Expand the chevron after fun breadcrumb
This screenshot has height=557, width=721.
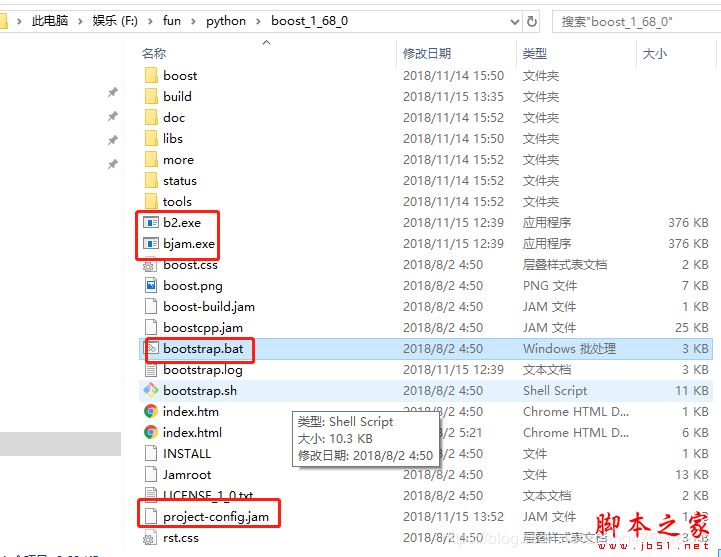(x=193, y=21)
